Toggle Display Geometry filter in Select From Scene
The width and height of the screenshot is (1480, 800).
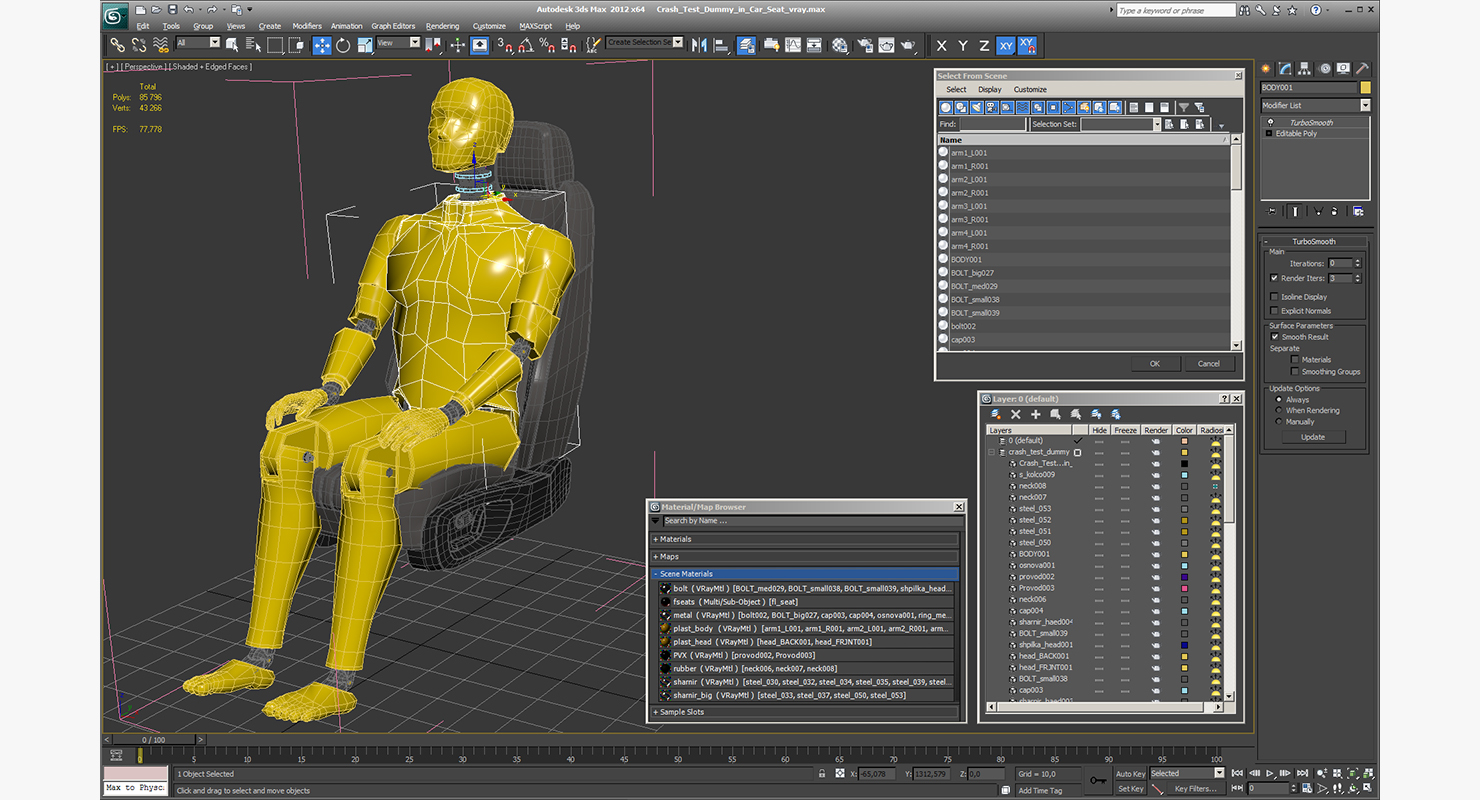click(947, 107)
